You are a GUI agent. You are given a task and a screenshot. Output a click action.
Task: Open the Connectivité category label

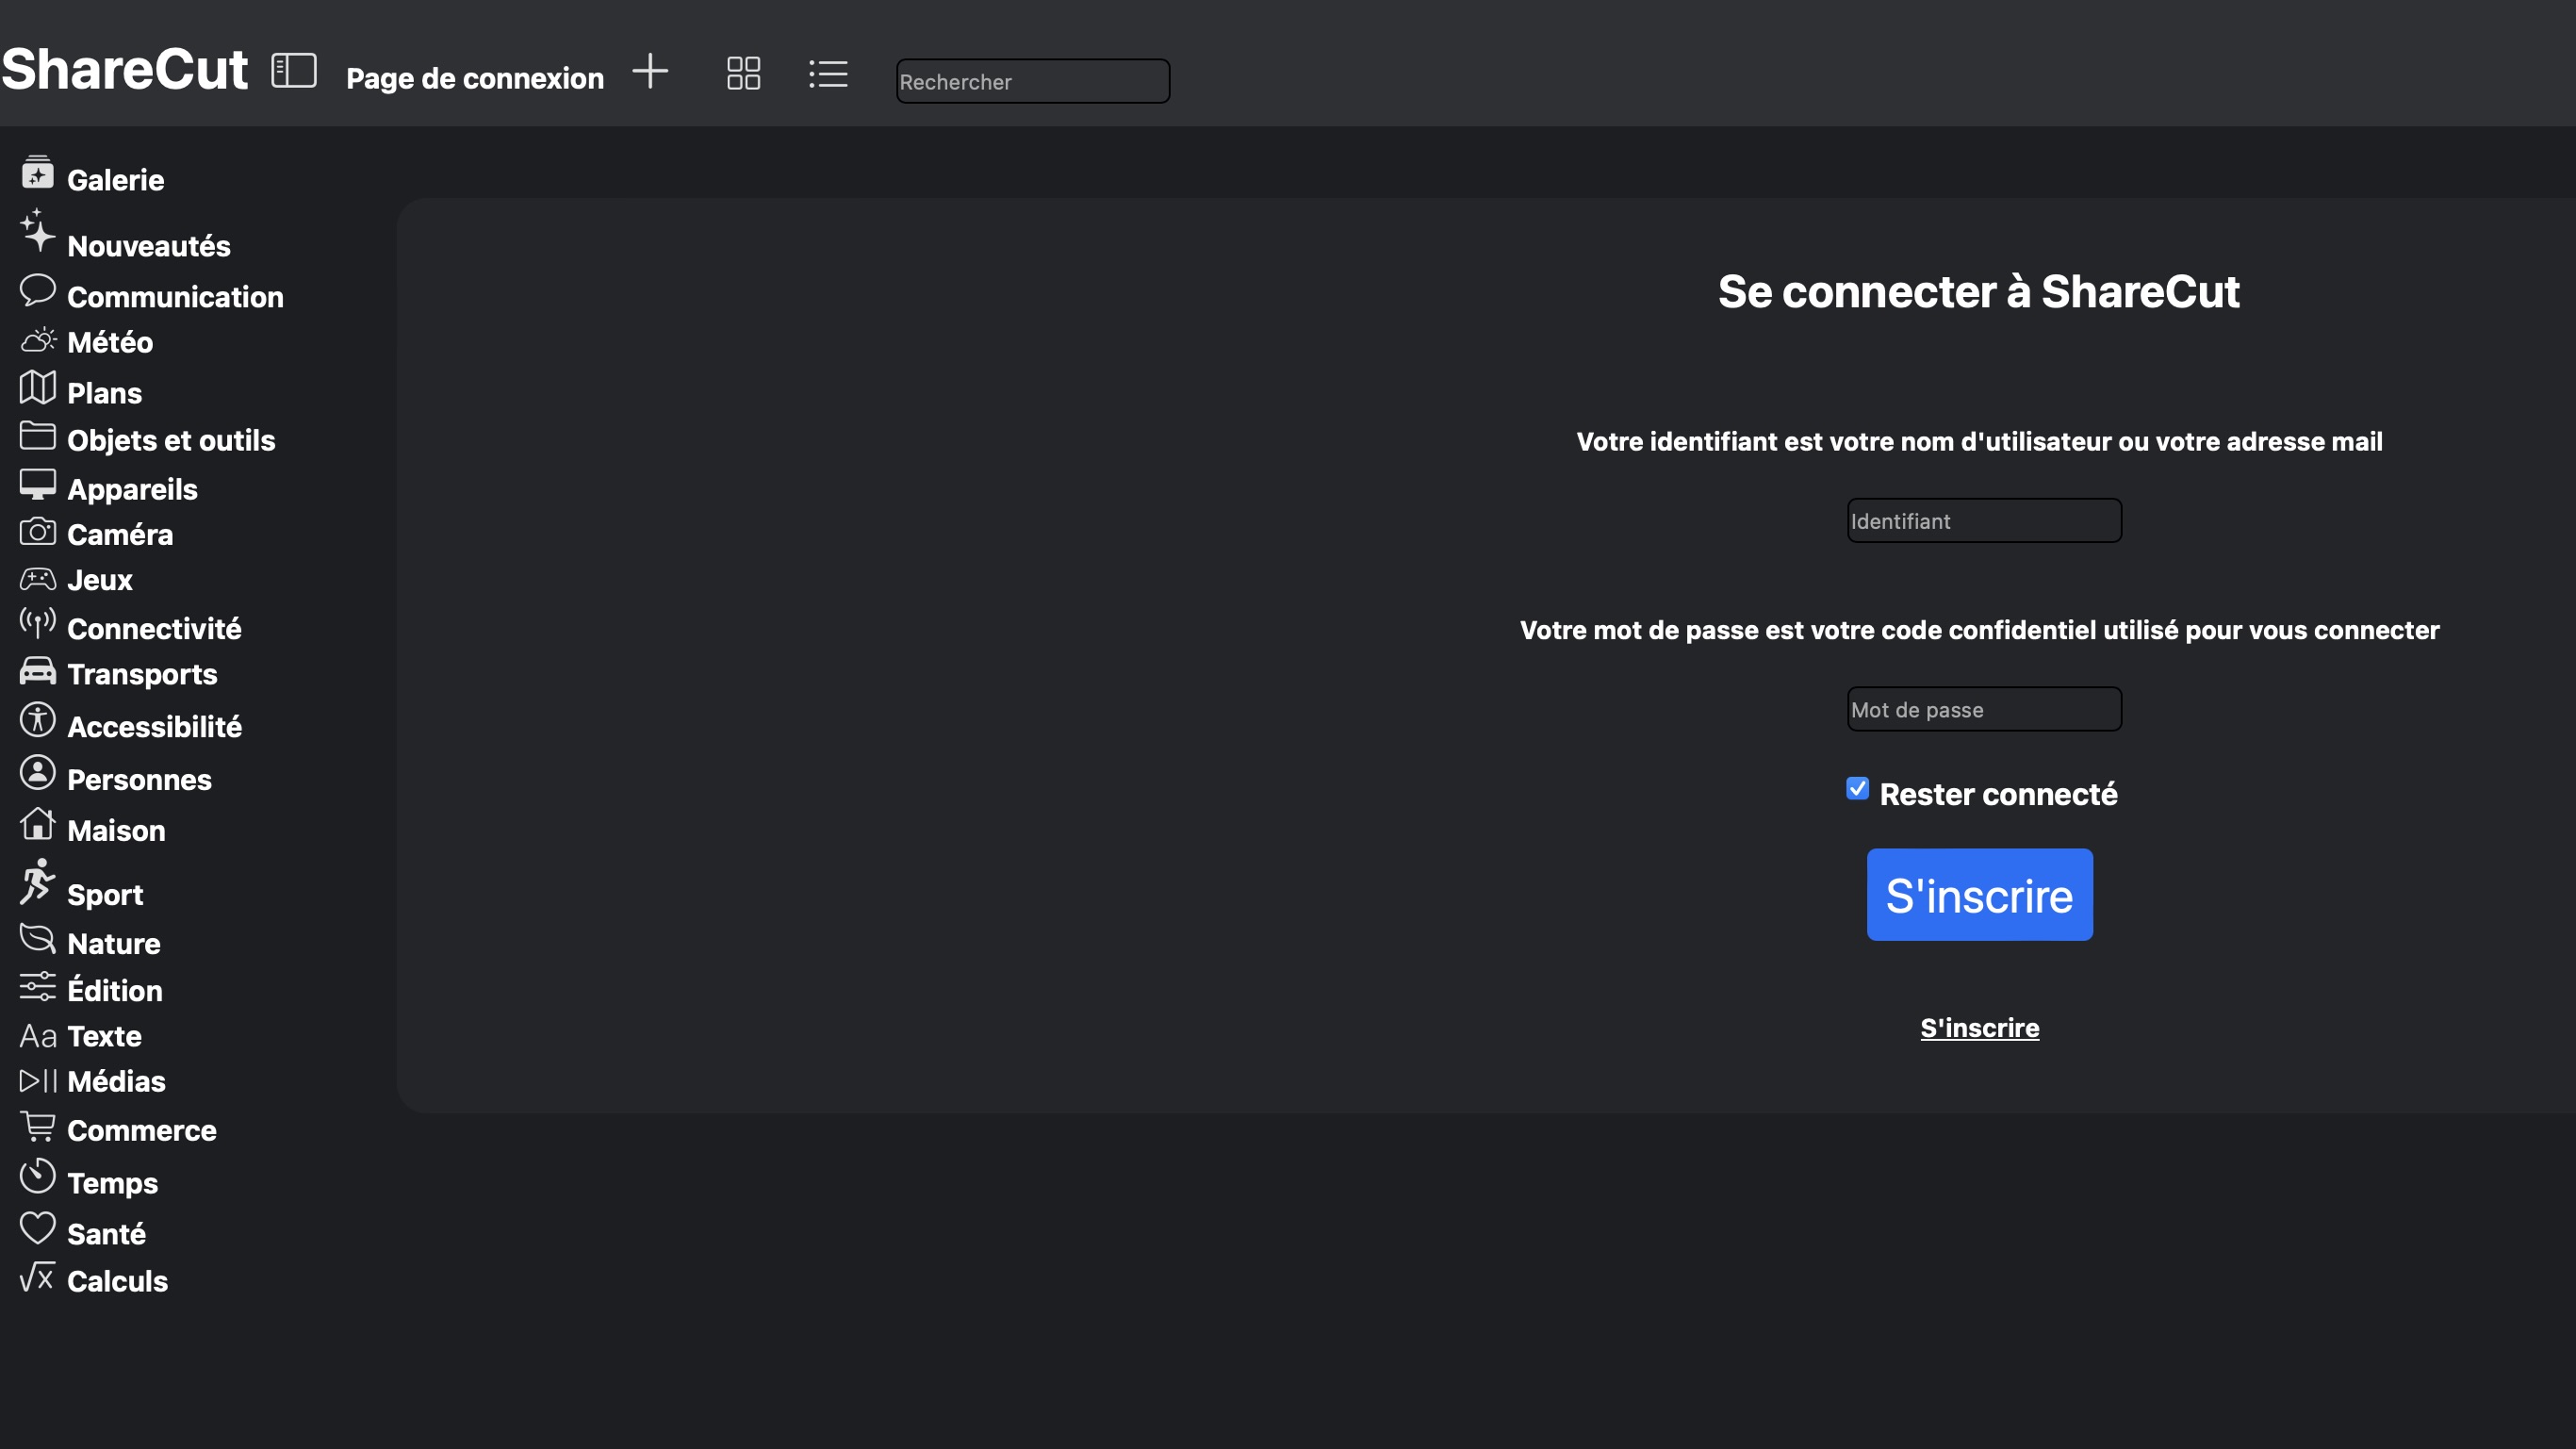pyautogui.click(x=154, y=629)
